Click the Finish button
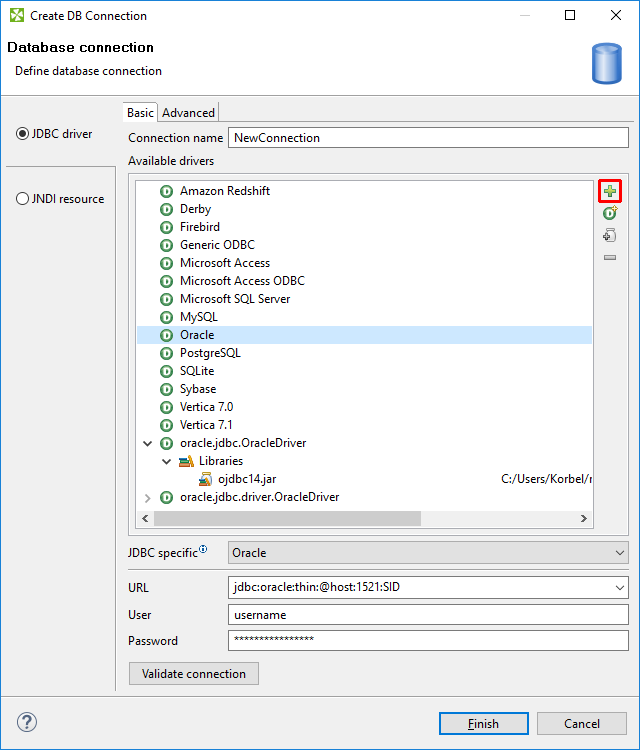Image resolution: width=640 pixels, height=750 pixels. point(484,724)
